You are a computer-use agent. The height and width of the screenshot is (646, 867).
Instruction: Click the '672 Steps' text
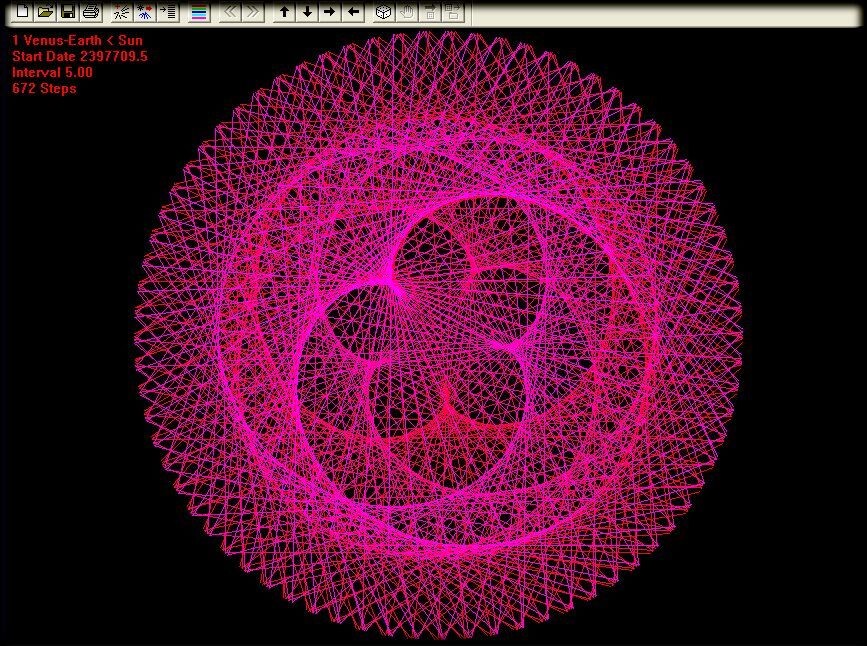pos(44,88)
